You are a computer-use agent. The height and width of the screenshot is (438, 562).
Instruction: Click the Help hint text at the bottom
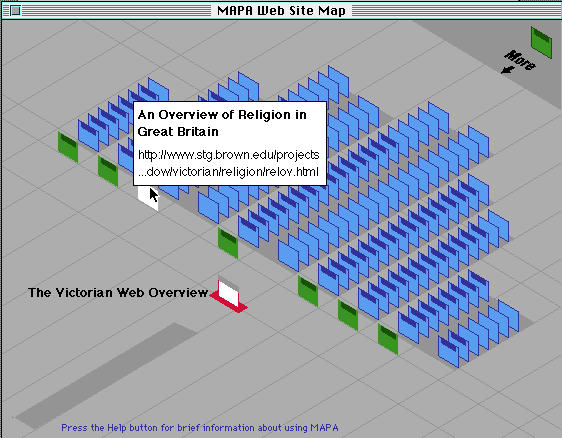point(200,428)
